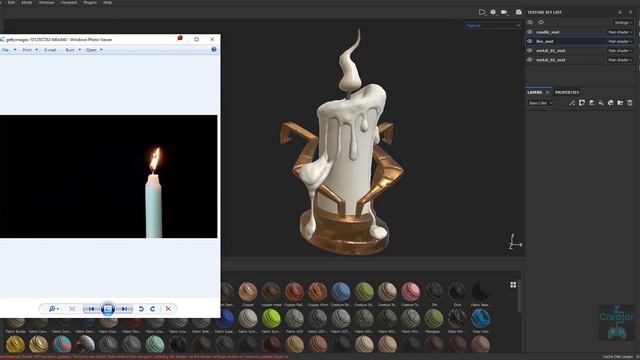Select the blue Creature material thumbnail
This screenshot has width=640, height=360.
click(x=341, y=292)
